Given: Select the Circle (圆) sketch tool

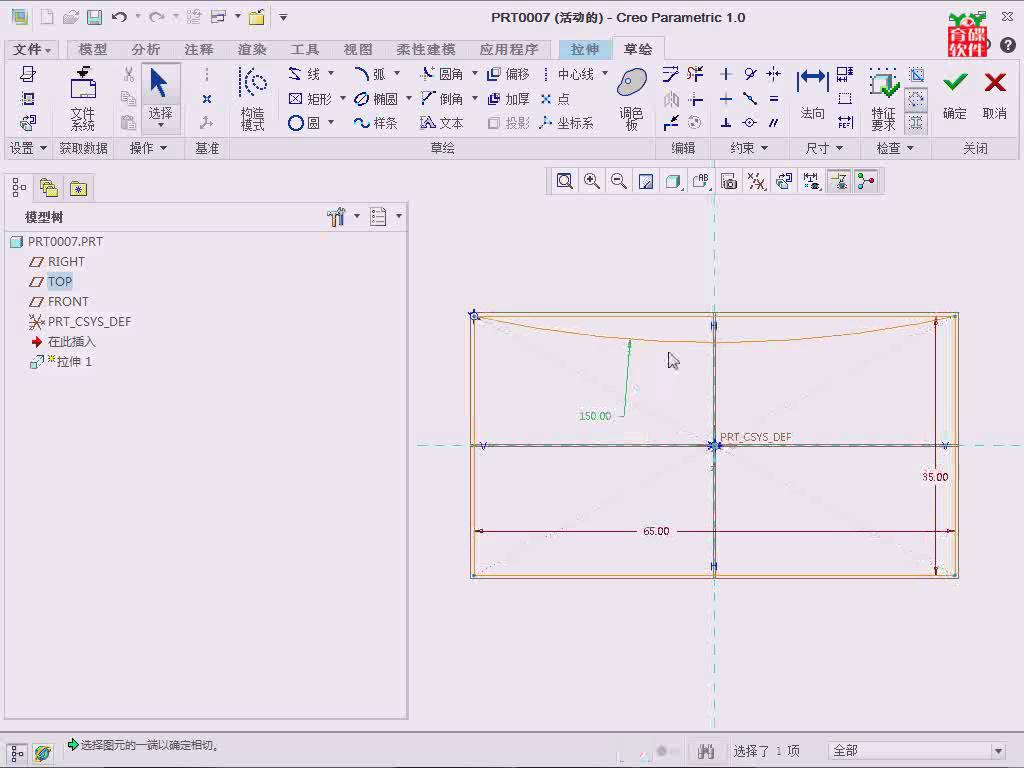Looking at the screenshot, I should click(304, 123).
